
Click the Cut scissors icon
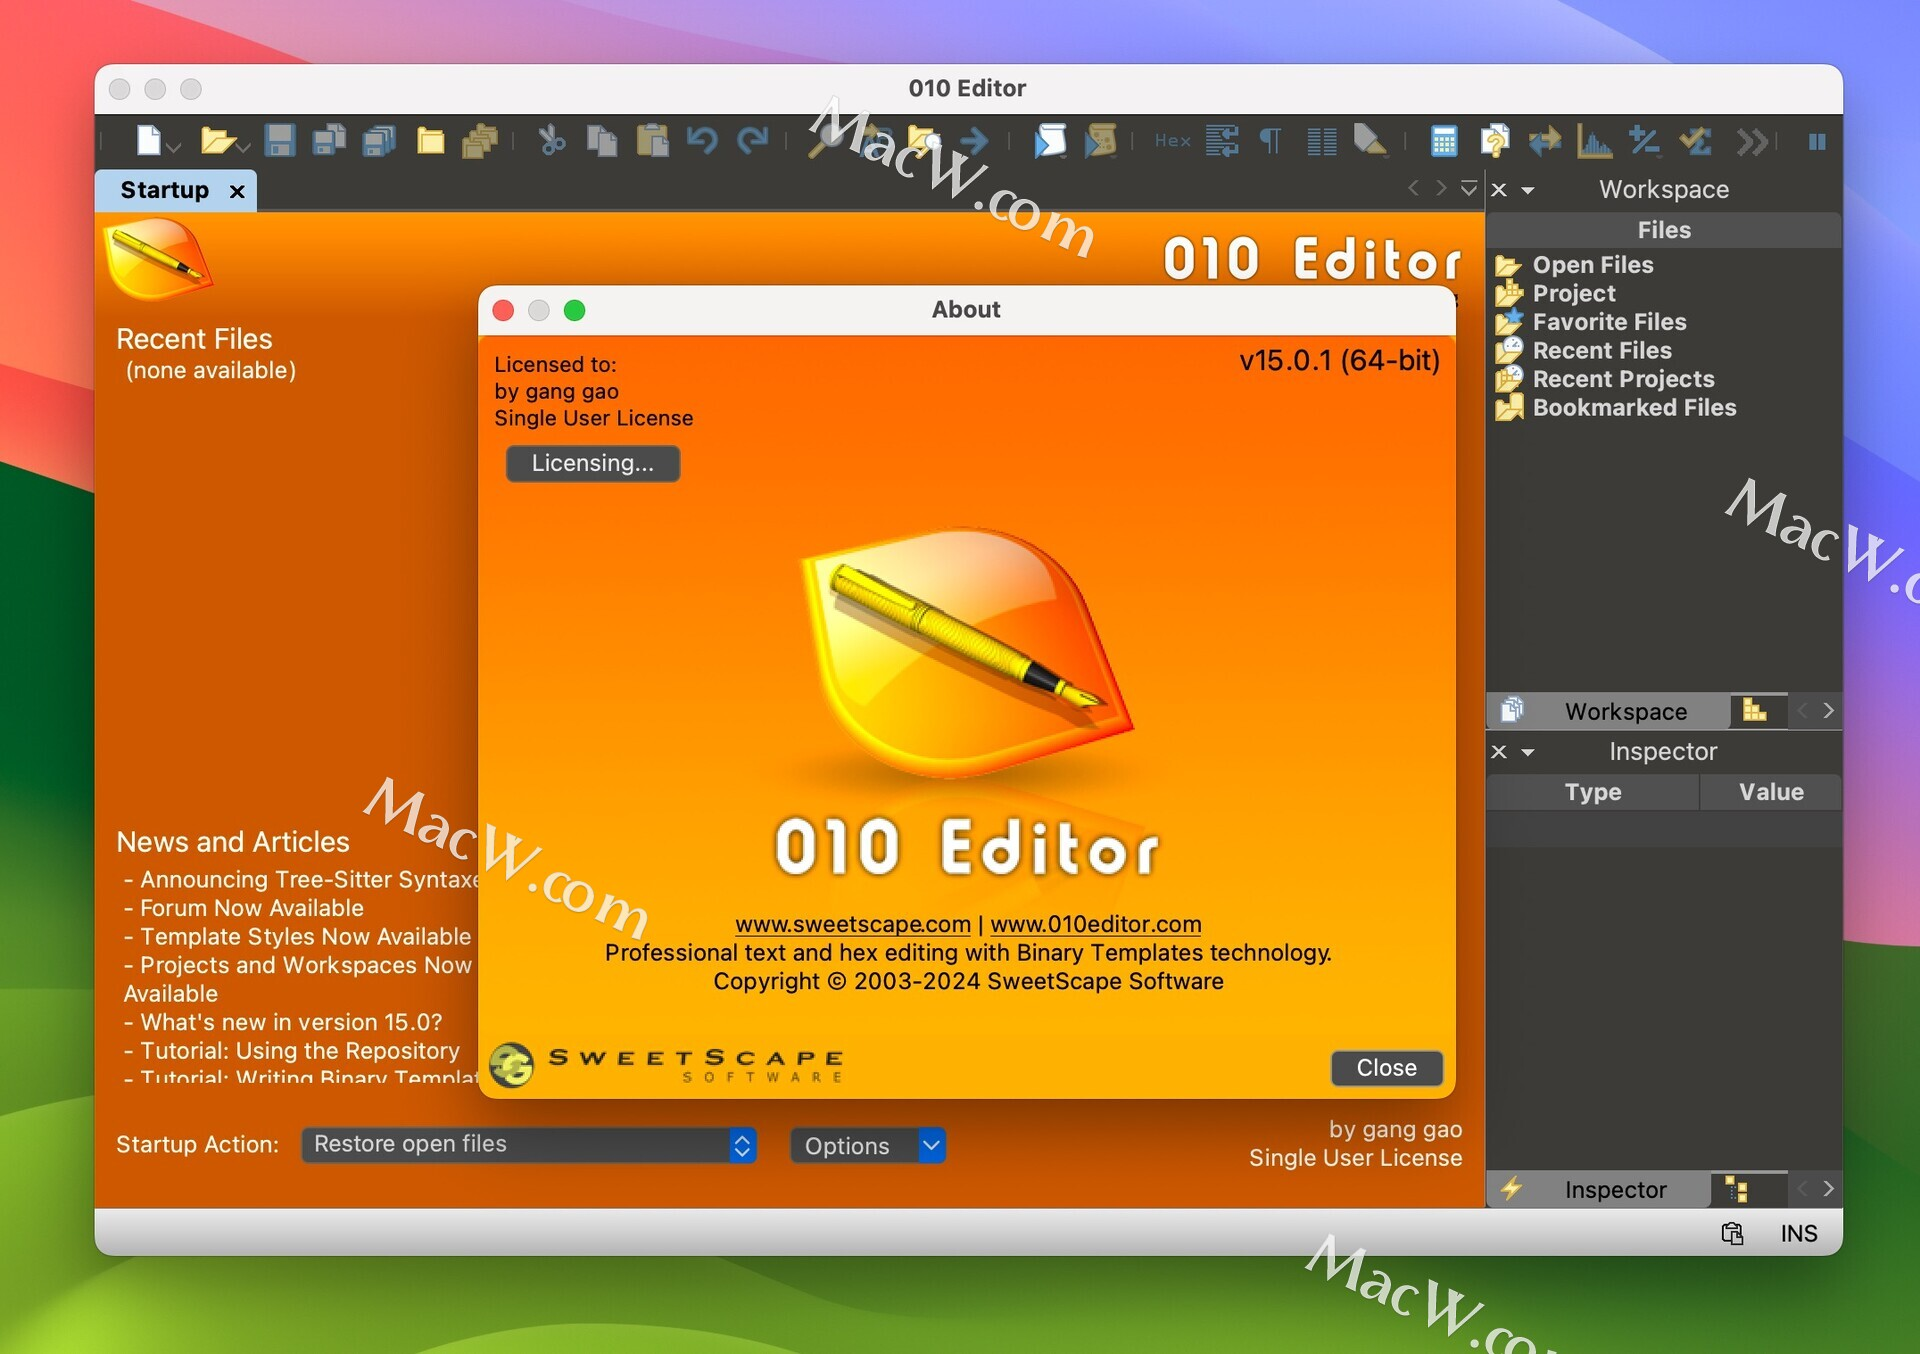point(552,141)
